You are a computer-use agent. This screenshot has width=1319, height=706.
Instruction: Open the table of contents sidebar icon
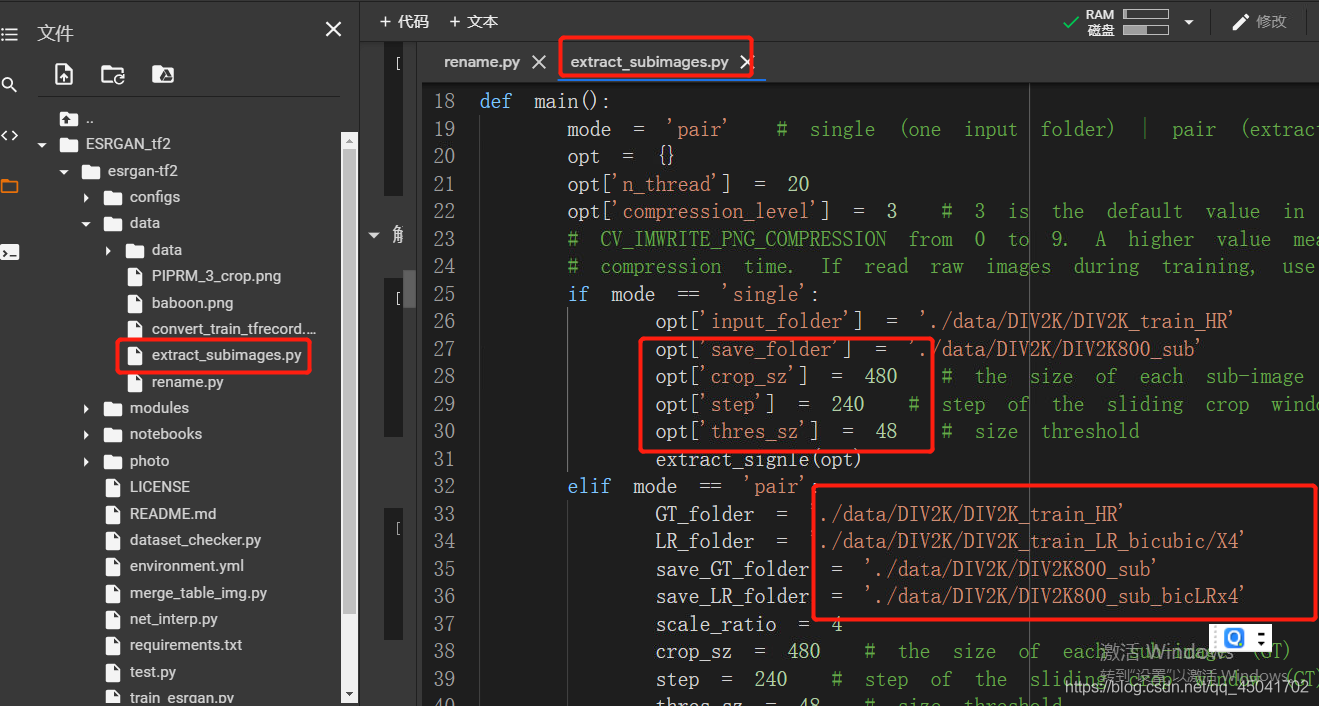[x=9, y=34]
